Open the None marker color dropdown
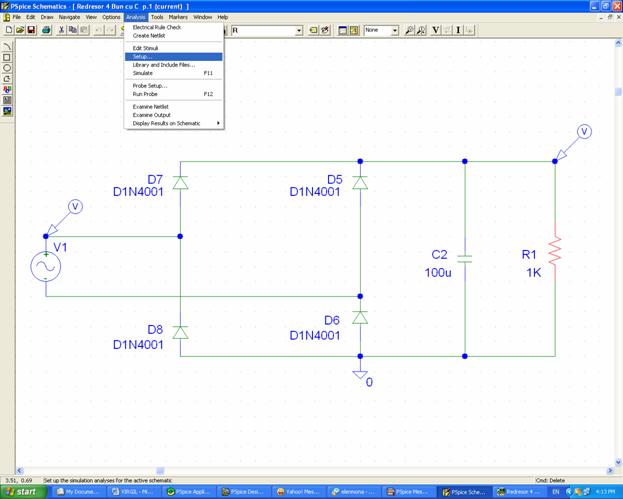This screenshot has width=623, height=499. pyautogui.click(x=394, y=31)
